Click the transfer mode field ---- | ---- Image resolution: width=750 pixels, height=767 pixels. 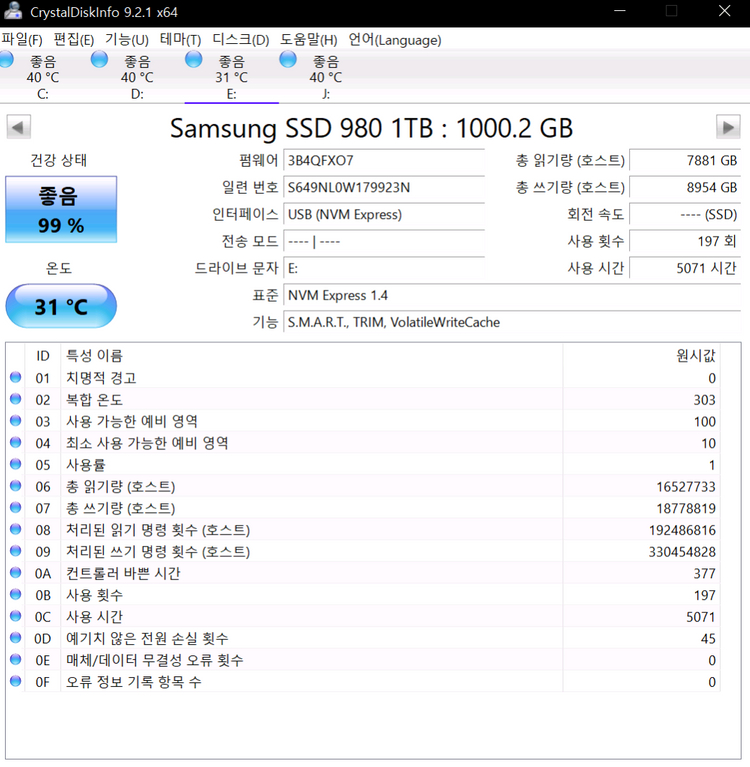click(x=384, y=241)
